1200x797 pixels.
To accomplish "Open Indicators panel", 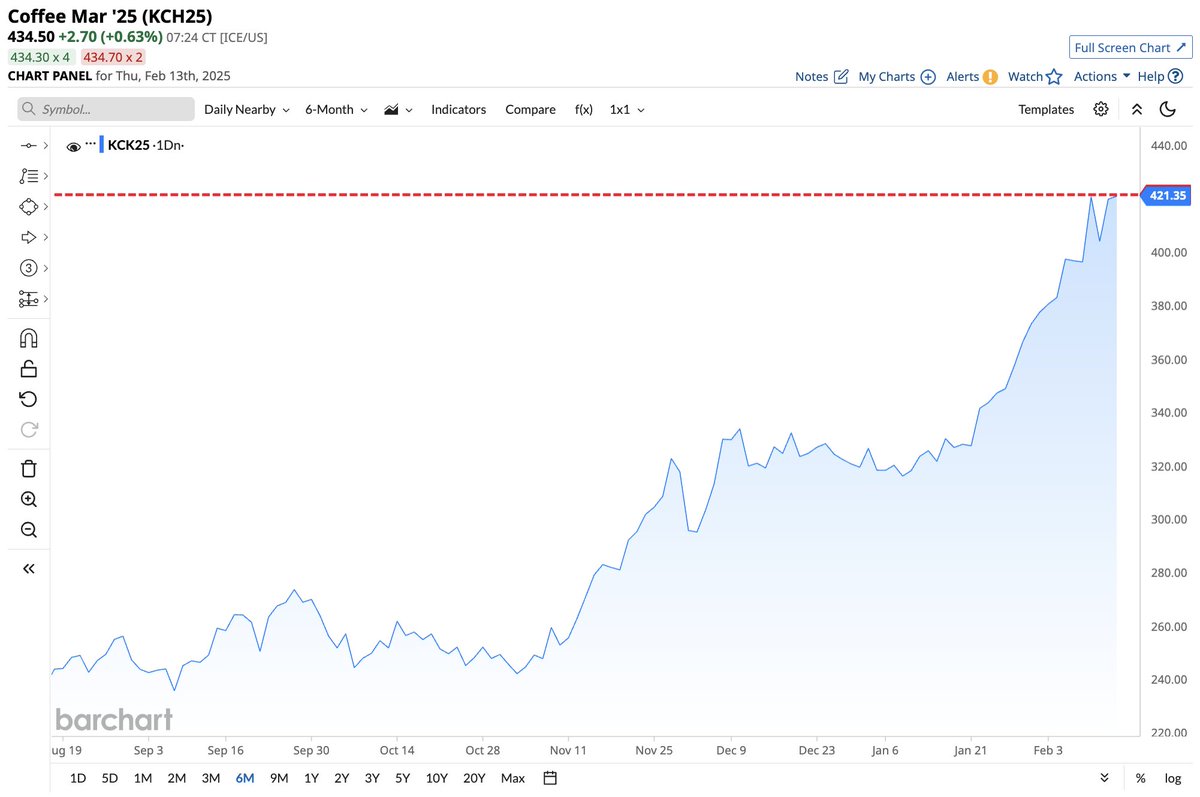I will [458, 109].
